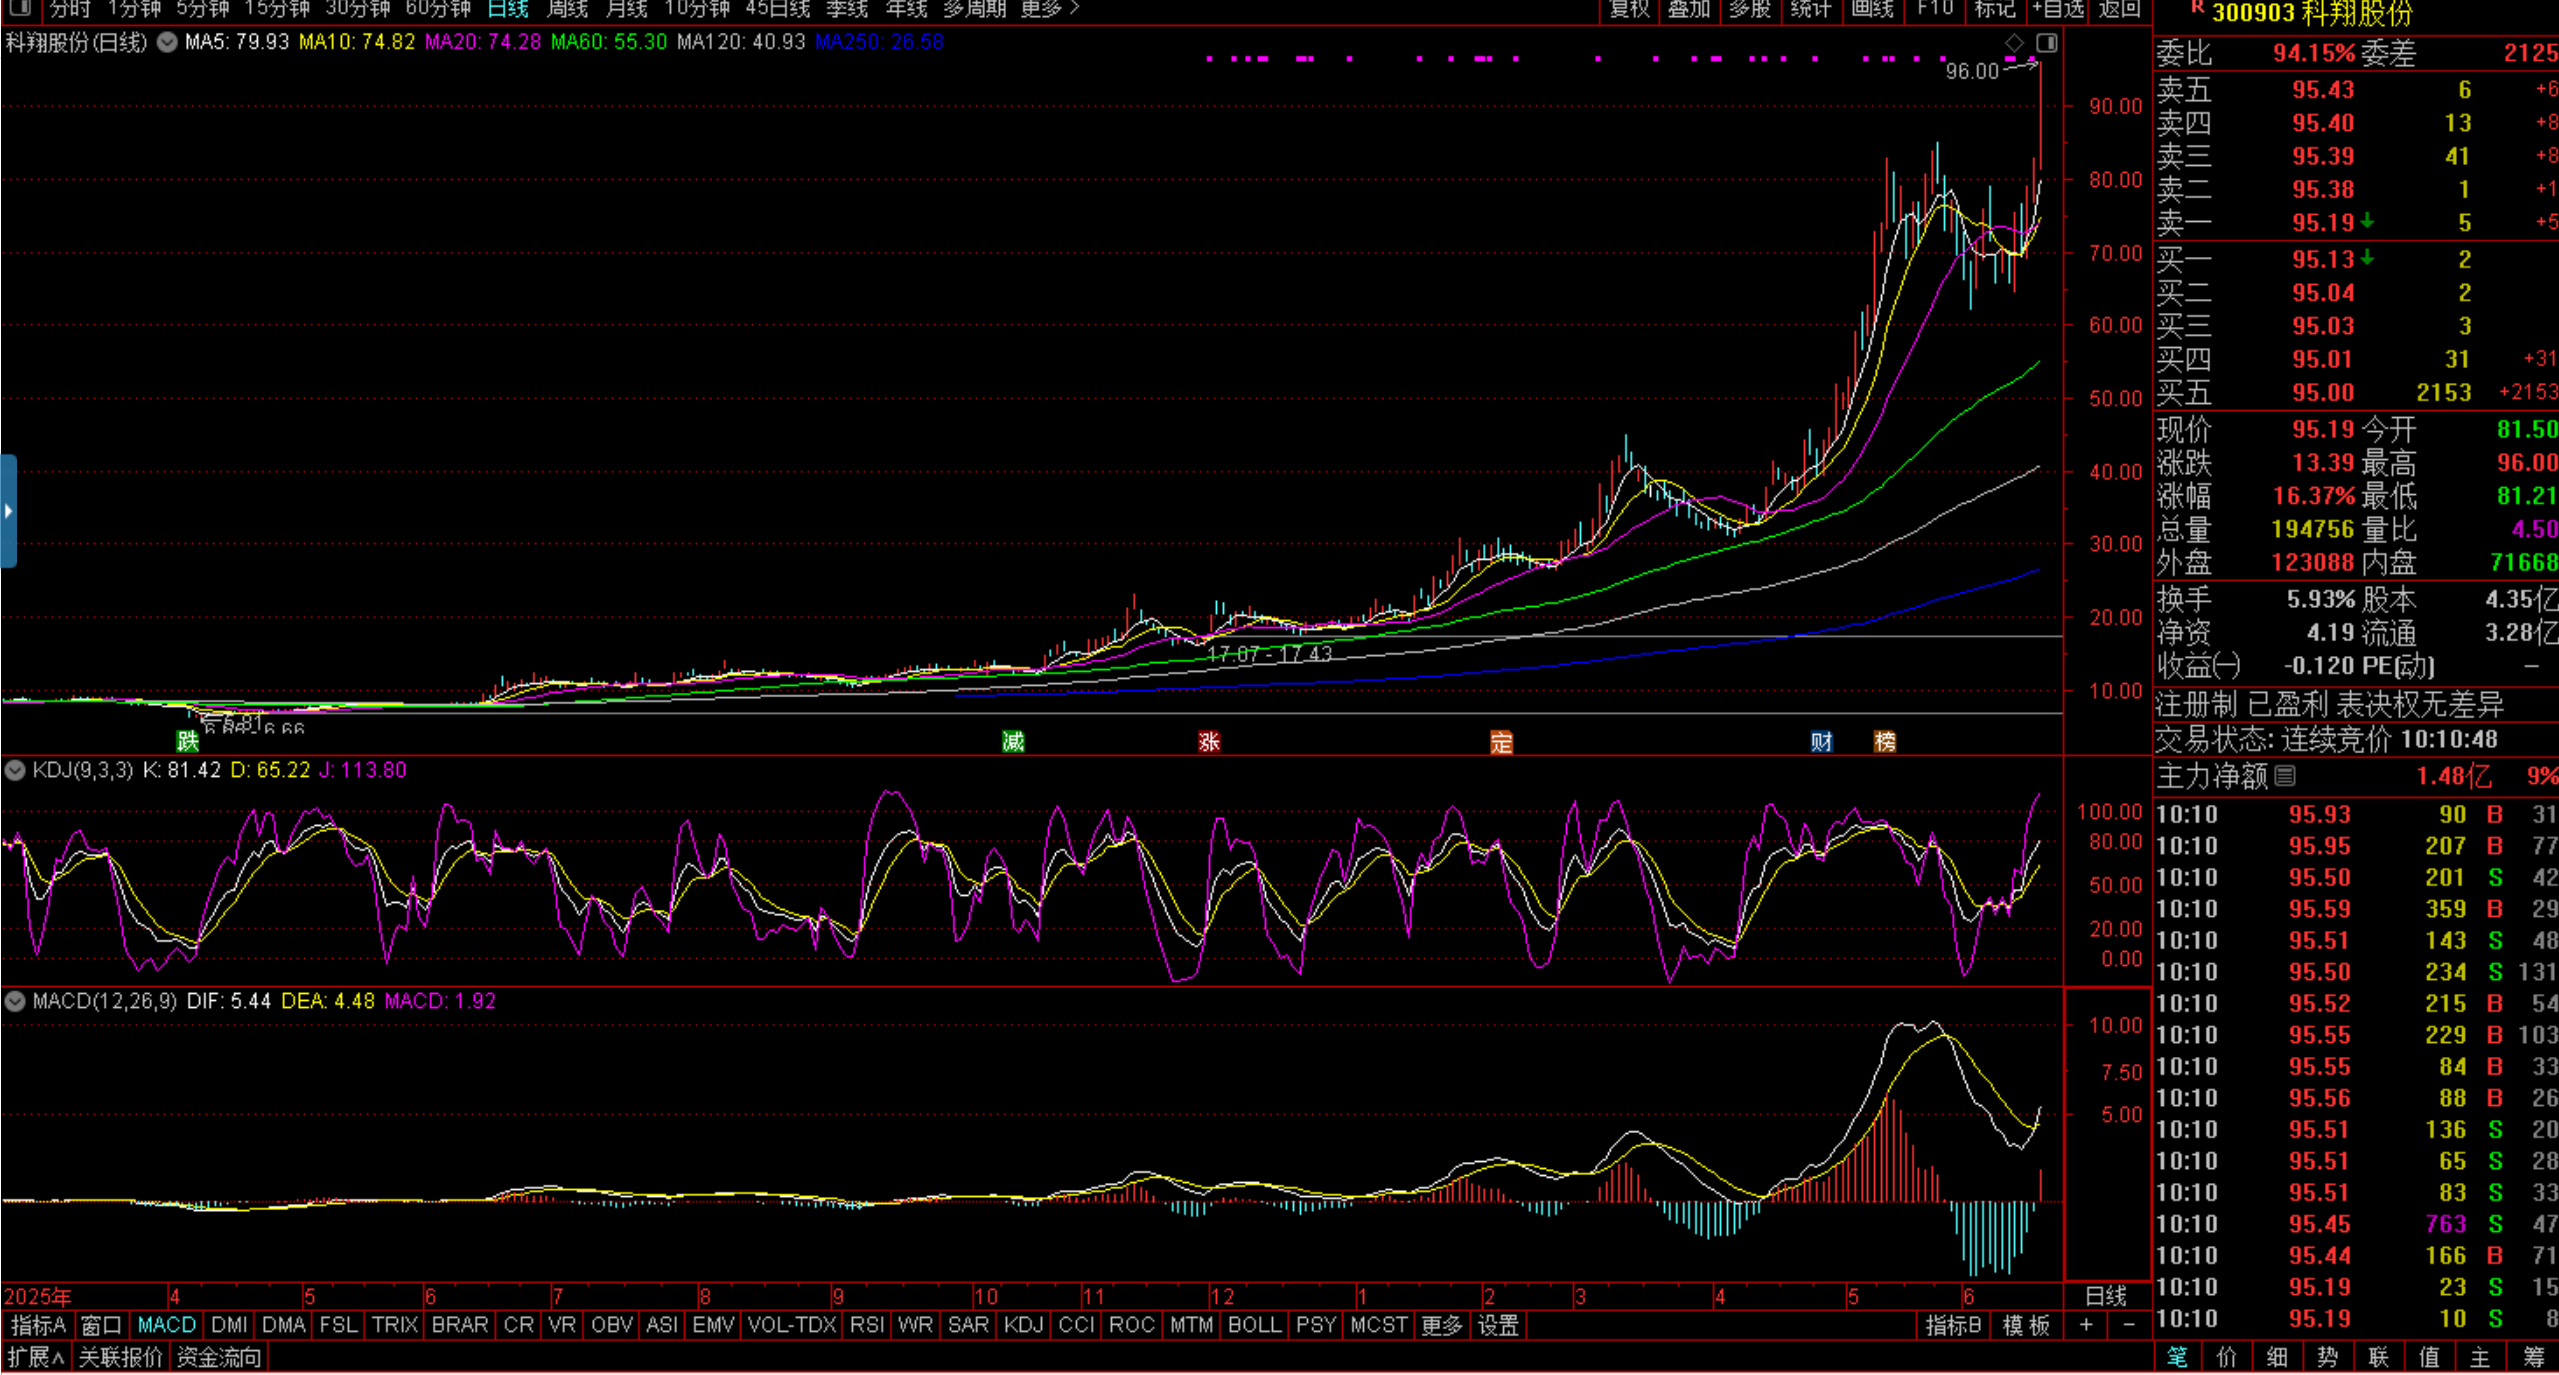Image resolution: width=2559 pixels, height=1375 pixels.
Task: Click the 多股 multi-stock button
Action: tap(1750, 9)
